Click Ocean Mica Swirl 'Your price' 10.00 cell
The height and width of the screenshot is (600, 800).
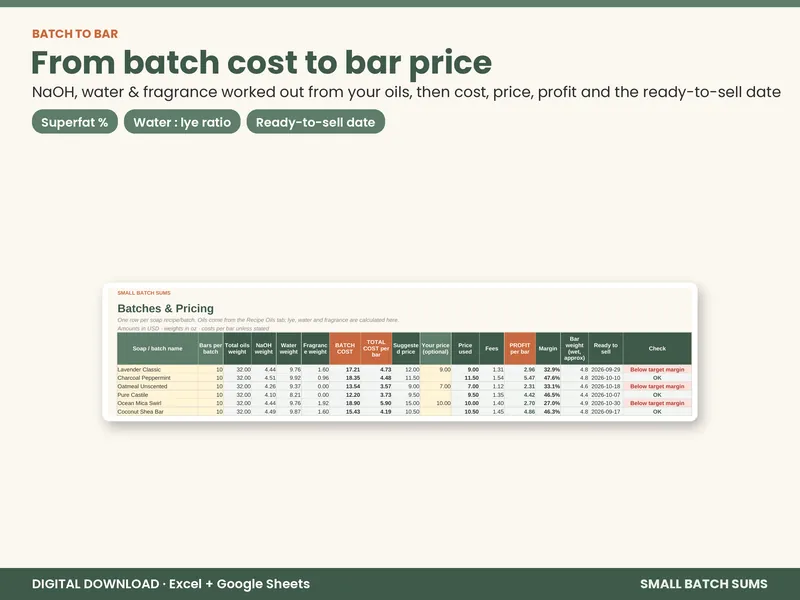[436, 403]
